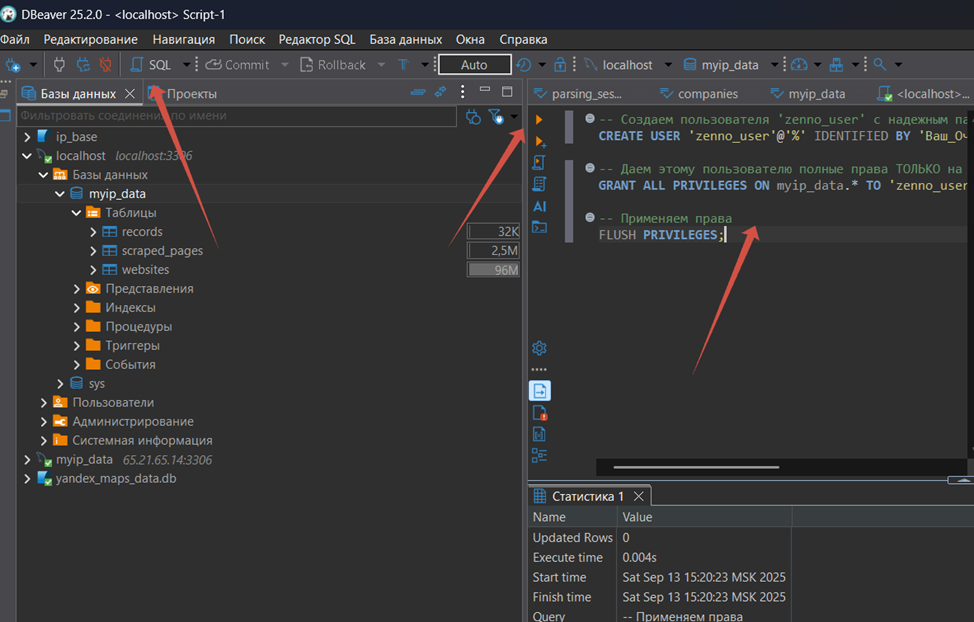Click the orange Execute SQL query icon

tap(539, 119)
